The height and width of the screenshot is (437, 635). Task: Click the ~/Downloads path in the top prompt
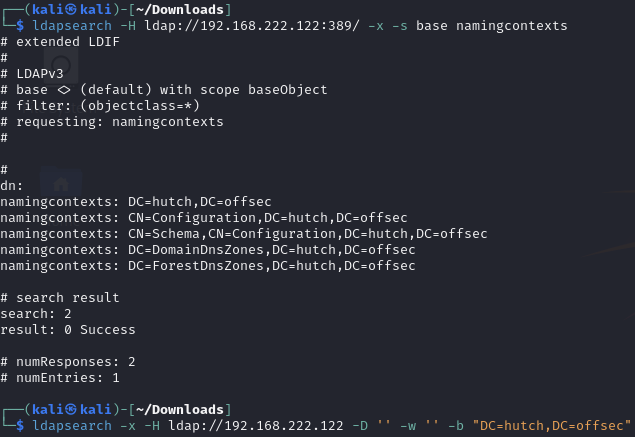184,8
